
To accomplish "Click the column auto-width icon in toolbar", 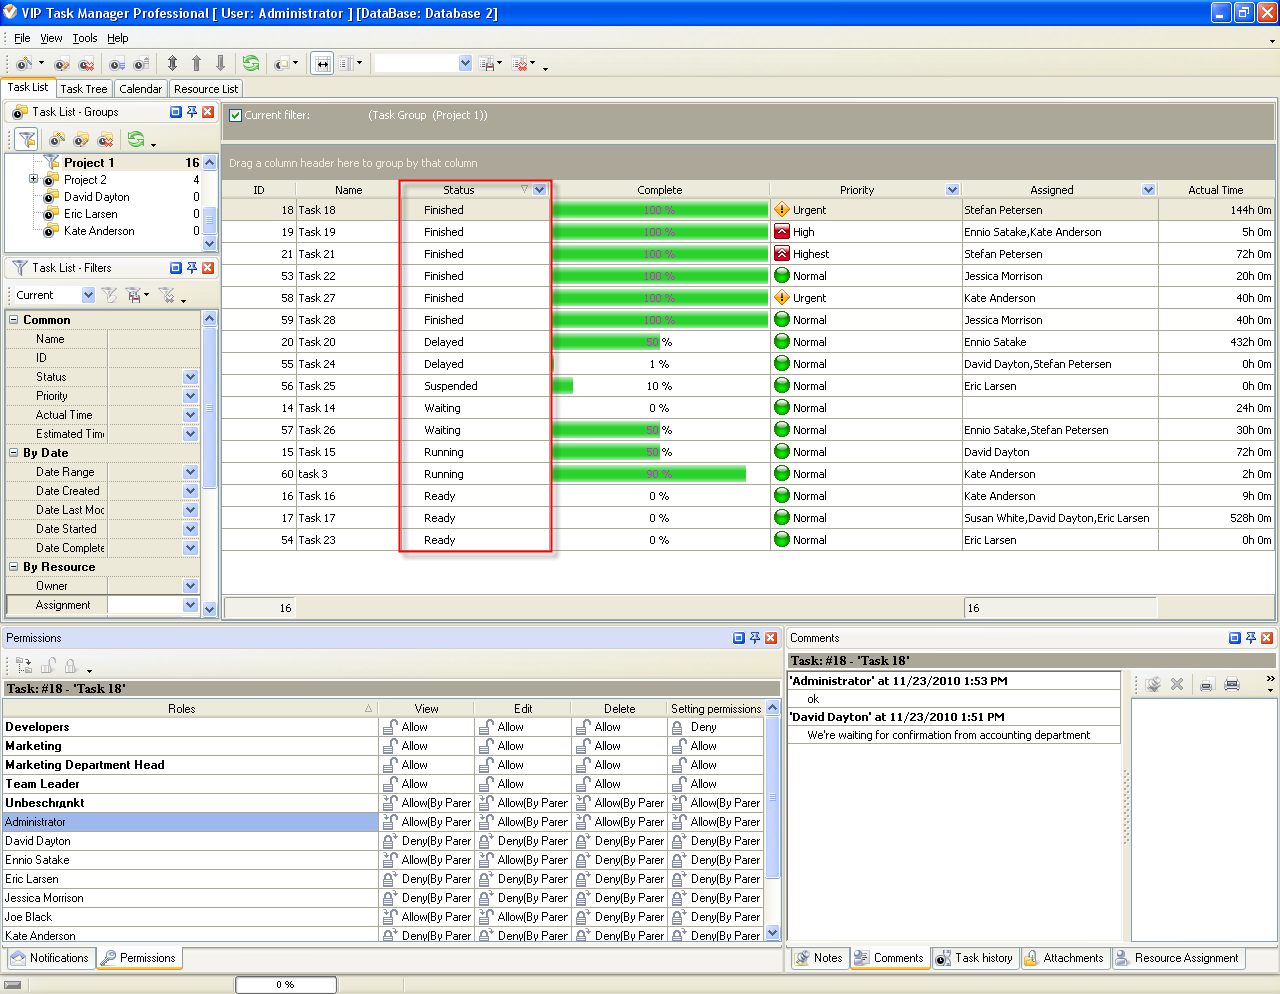I will [322, 64].
